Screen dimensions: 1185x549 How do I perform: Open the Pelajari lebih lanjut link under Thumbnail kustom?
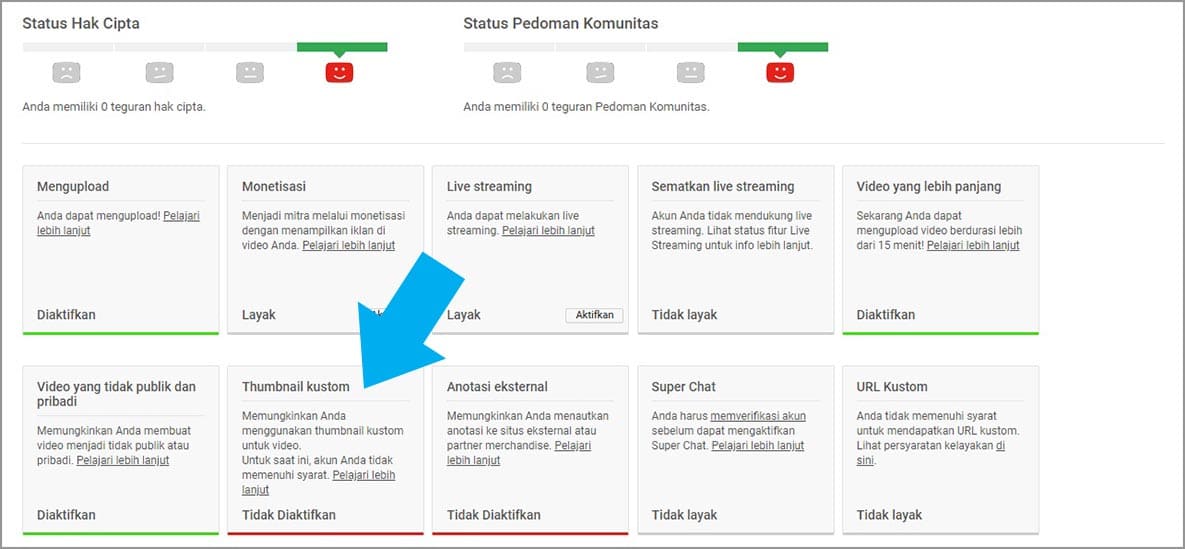(364, 475)
